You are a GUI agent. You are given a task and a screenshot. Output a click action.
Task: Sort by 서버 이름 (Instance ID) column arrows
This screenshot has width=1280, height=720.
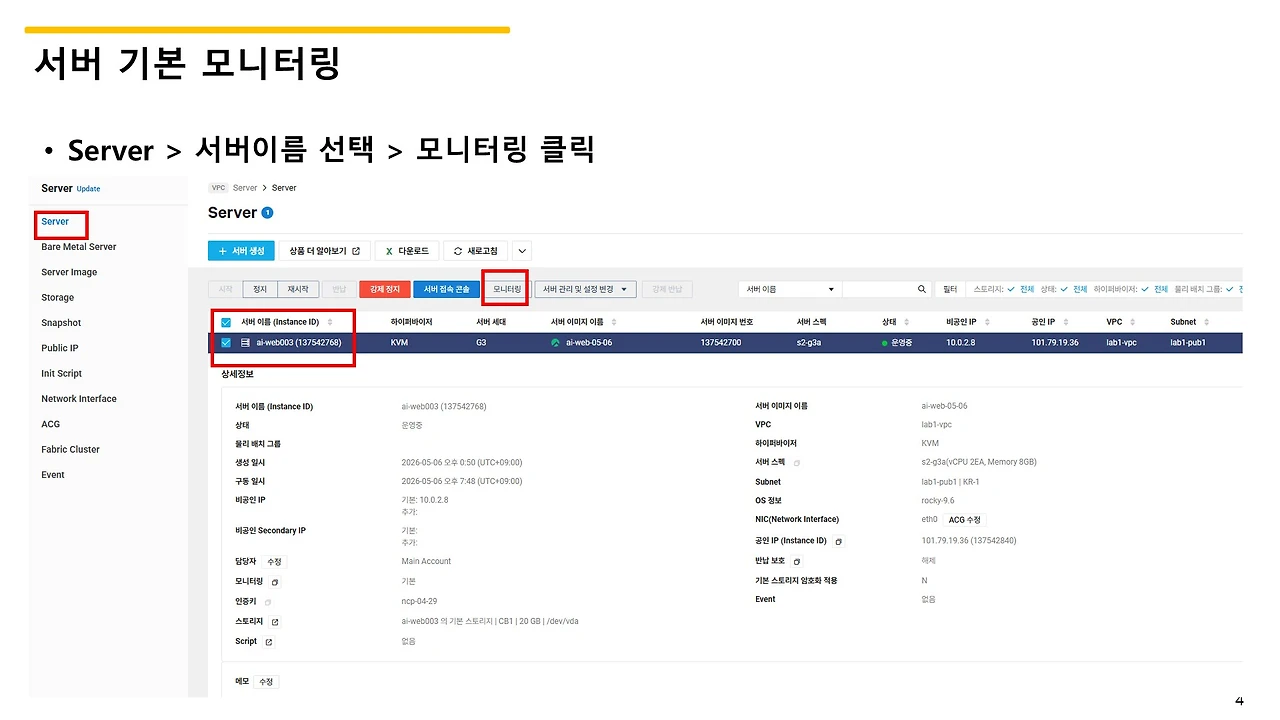click(329, 322)
